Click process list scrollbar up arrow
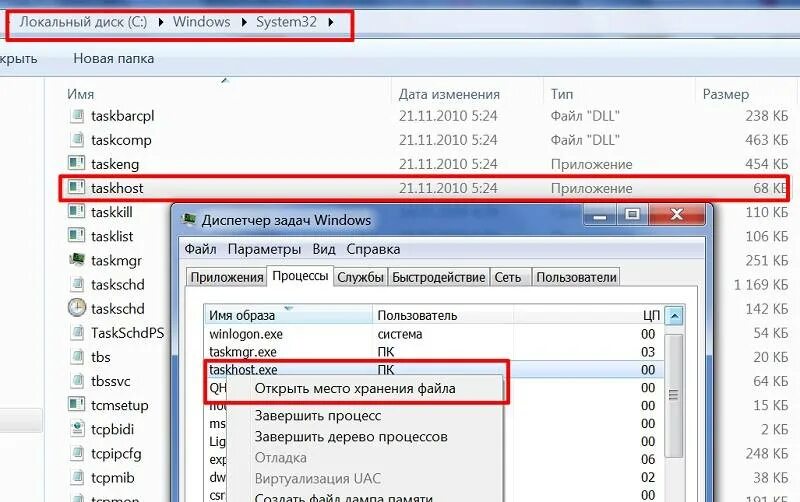This screenshot has width=800, height=502. [674, 316]
